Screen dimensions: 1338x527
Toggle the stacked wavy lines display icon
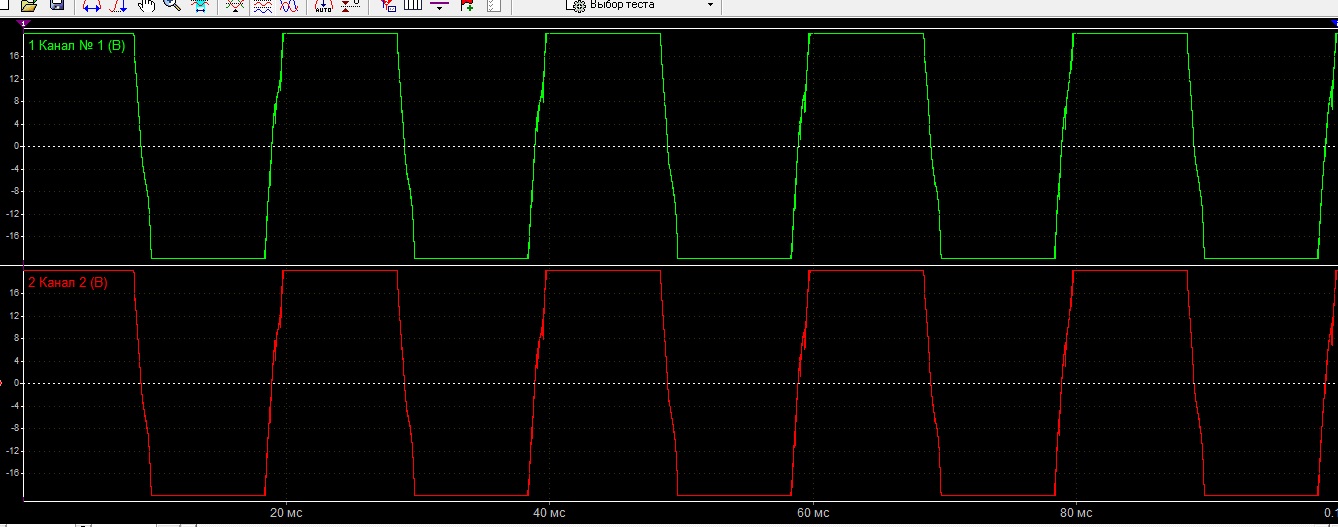263,5
